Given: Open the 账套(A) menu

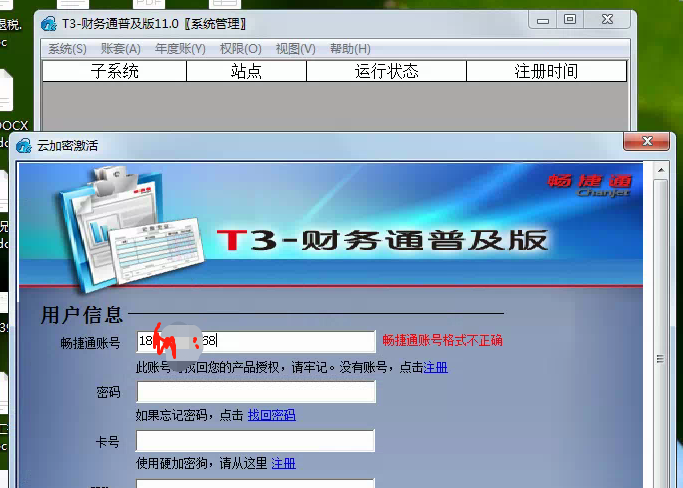Looking at the screenshot, I should pyautogui.click(x=121, y=49).
